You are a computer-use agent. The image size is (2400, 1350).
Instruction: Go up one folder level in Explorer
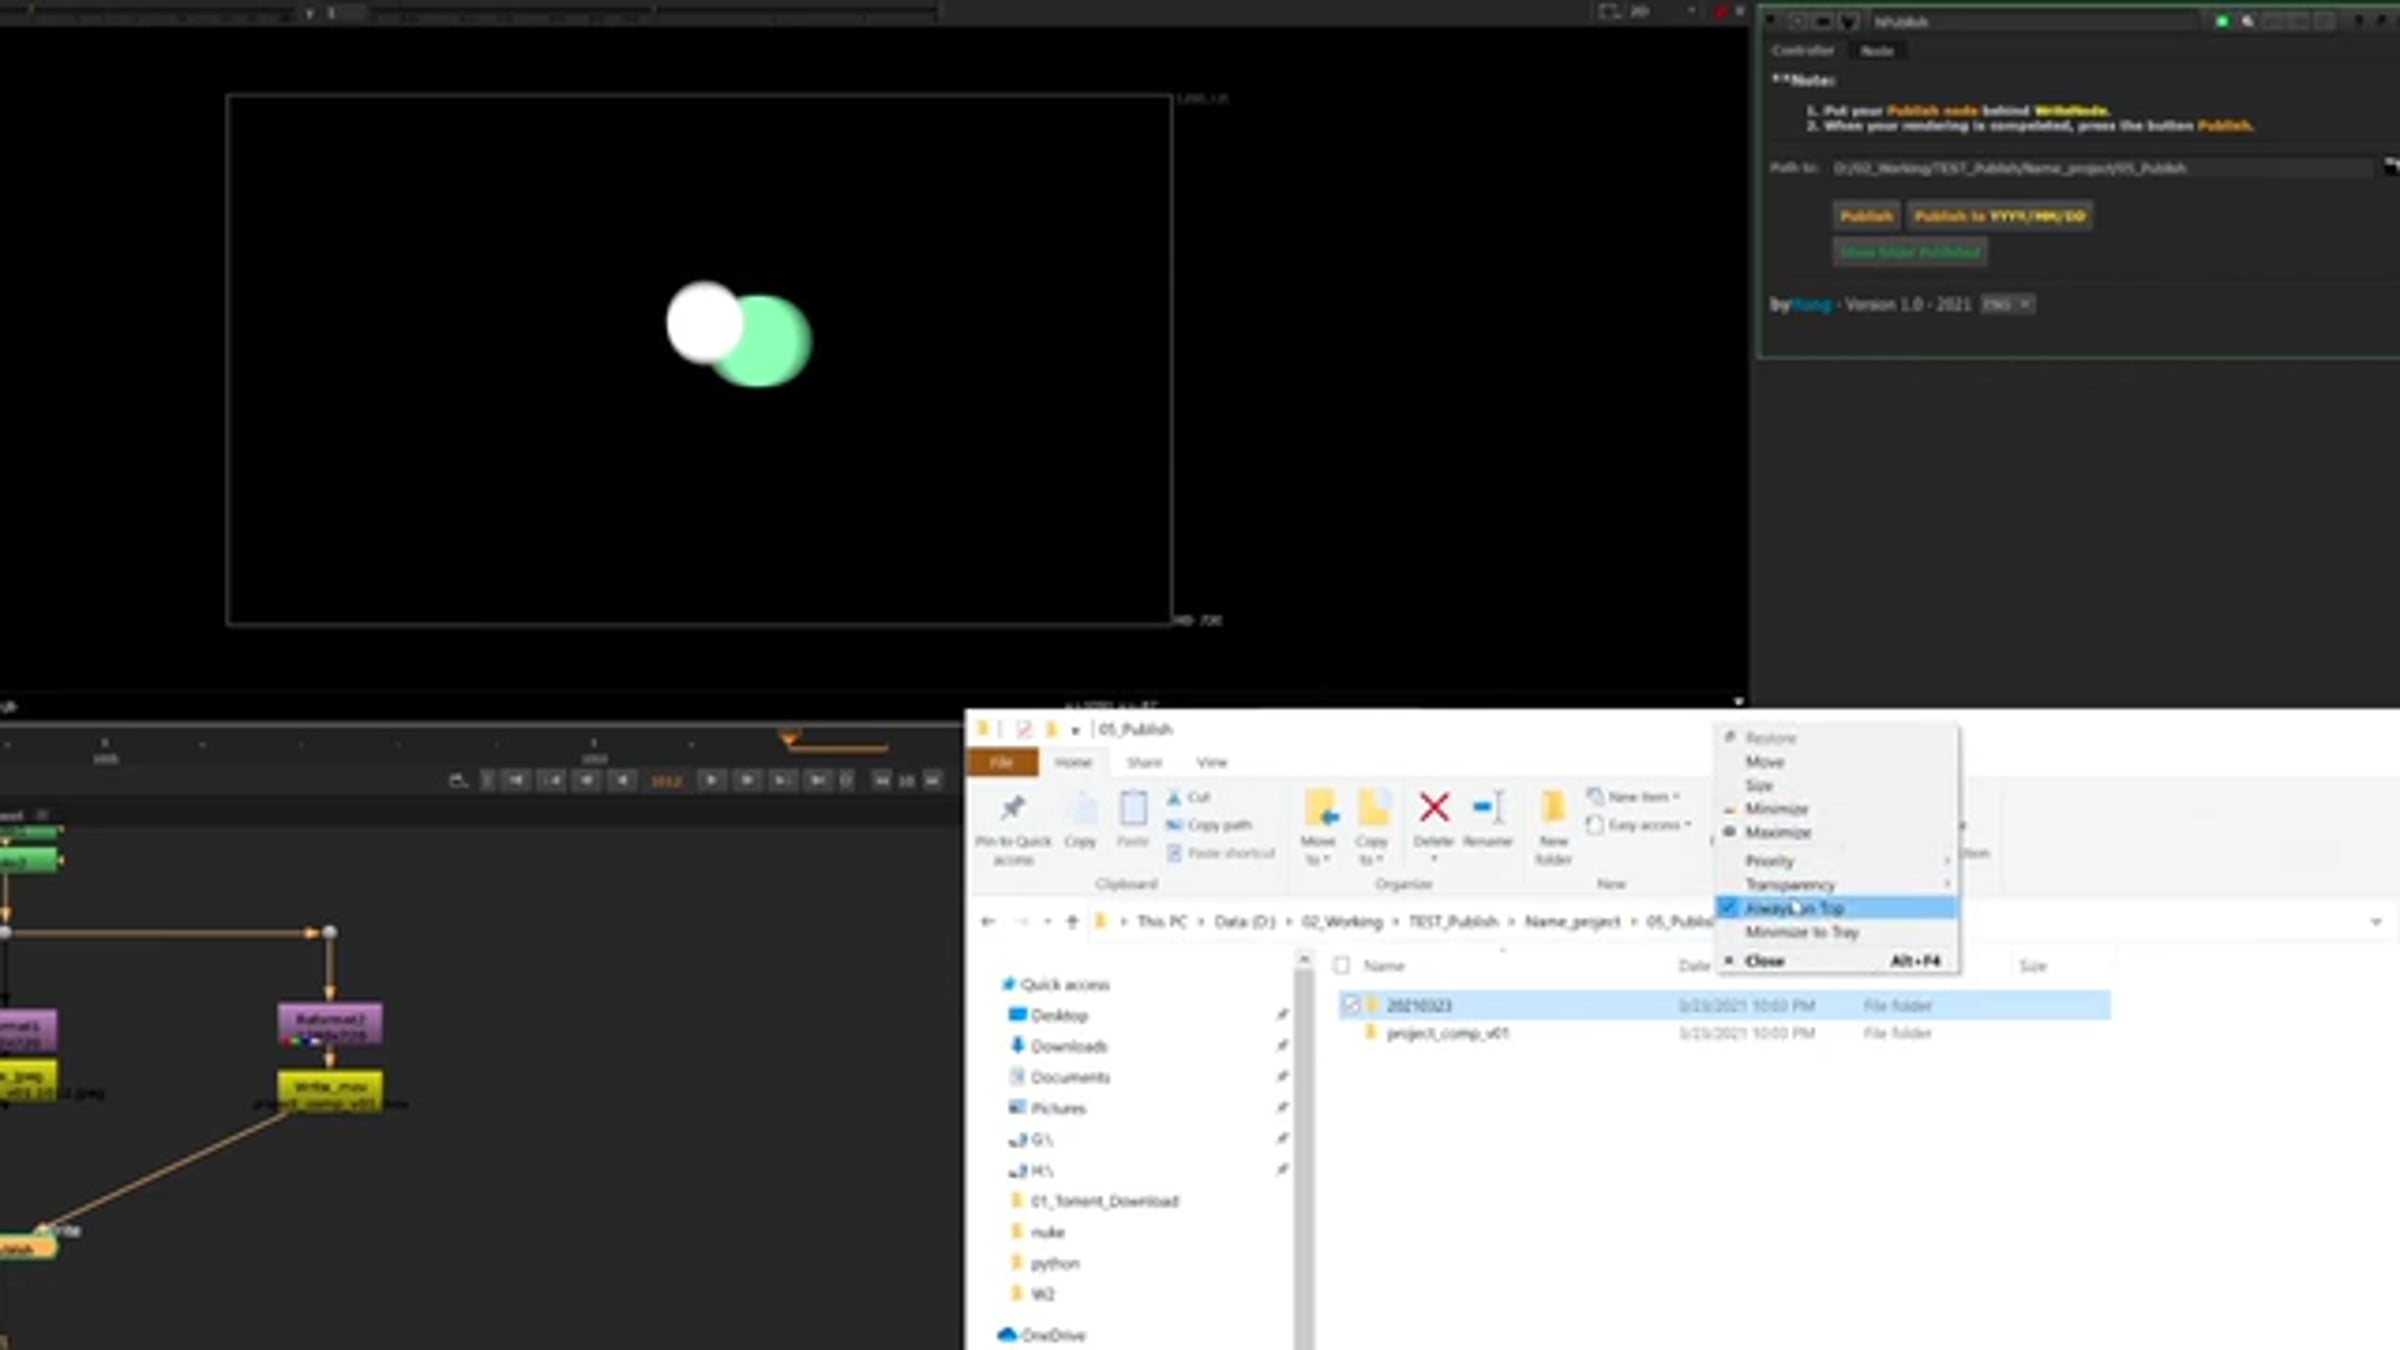point(1072,921)
